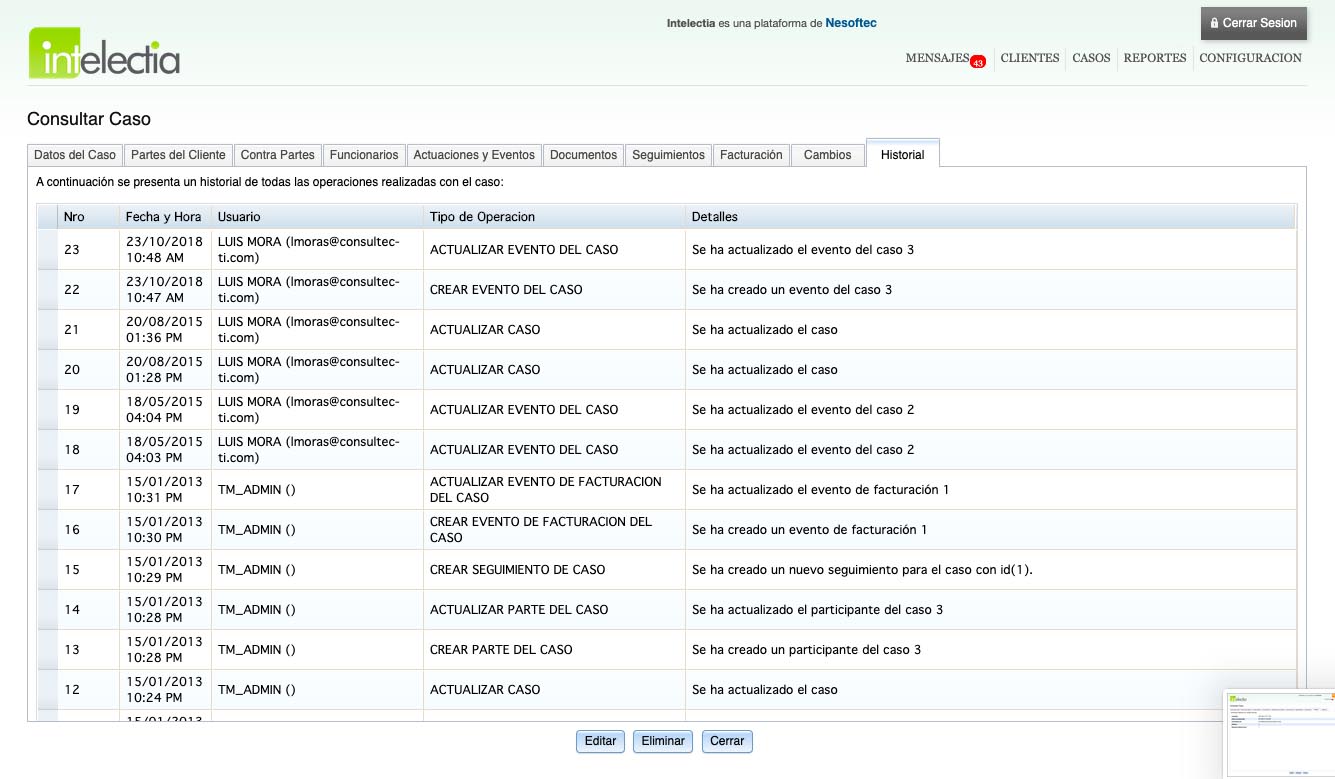Switch to the Datos del Caso tab
The width and height of the screenshot is (1335, 779).
[75, 155]
